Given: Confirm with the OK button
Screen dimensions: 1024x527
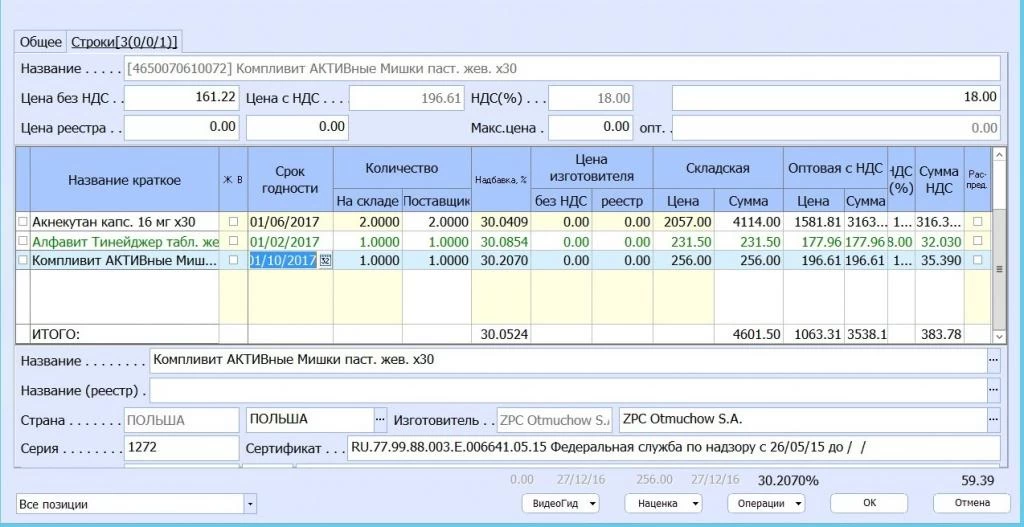Looking at the screenshot, I should click(869, 503).
